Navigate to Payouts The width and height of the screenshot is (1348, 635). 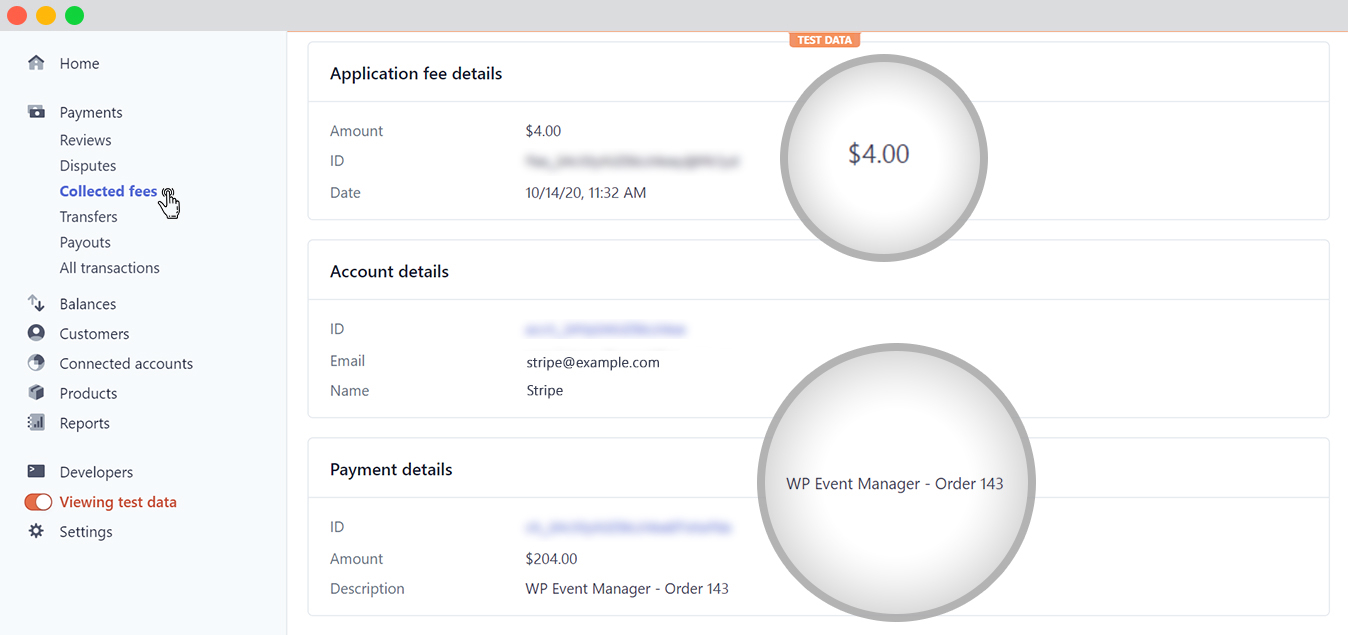(85, 242)
